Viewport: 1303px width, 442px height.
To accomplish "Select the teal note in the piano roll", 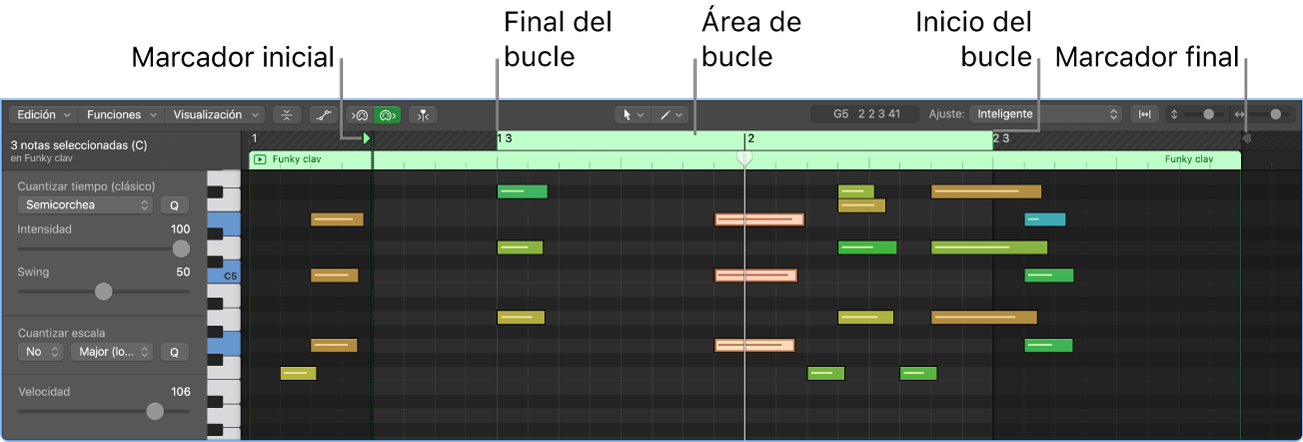I will 1045,220.
